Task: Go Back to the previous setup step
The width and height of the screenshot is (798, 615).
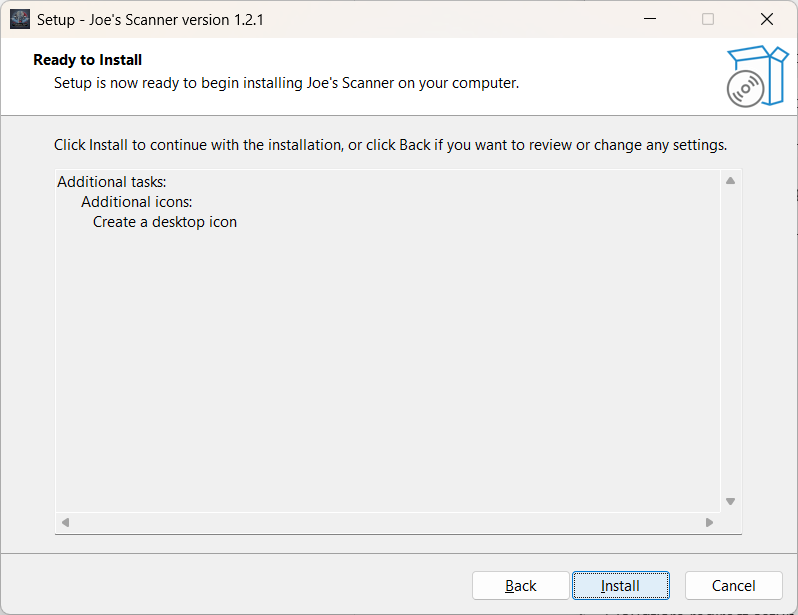Action: point(521,586)
